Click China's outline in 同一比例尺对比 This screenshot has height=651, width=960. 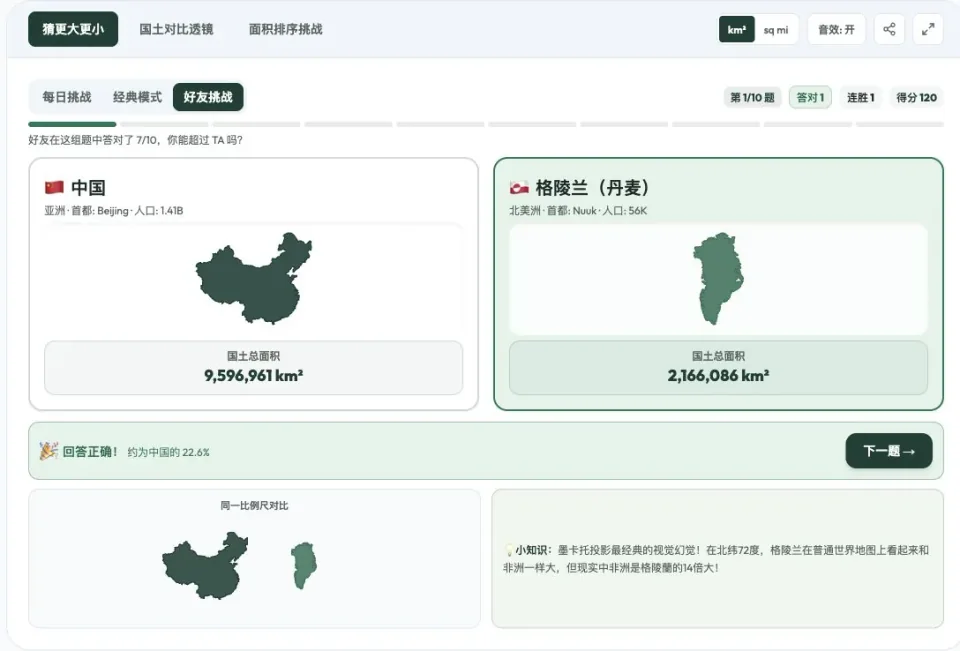[x=205, y=566]
